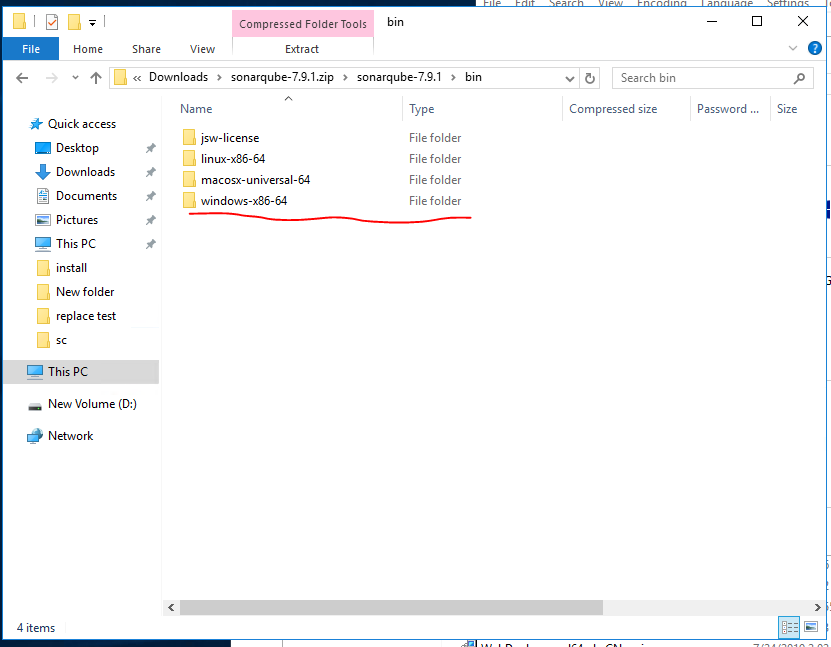
Task: Unpin Desktop using its pin icon
Action: tap(151, 148)
